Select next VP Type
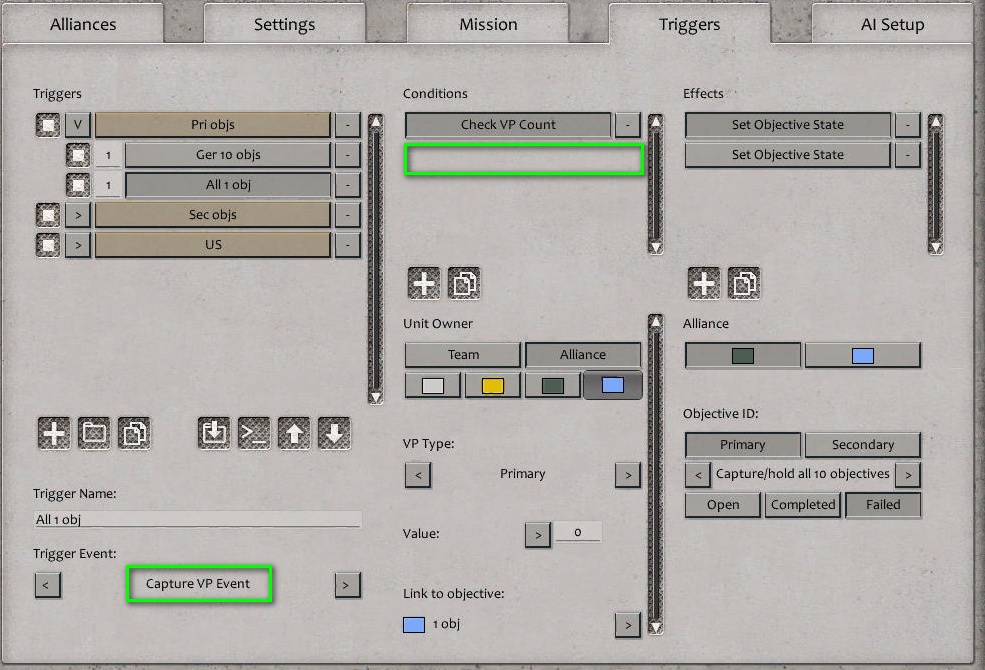This screenshot has height=670, width=985. (628, 475)
